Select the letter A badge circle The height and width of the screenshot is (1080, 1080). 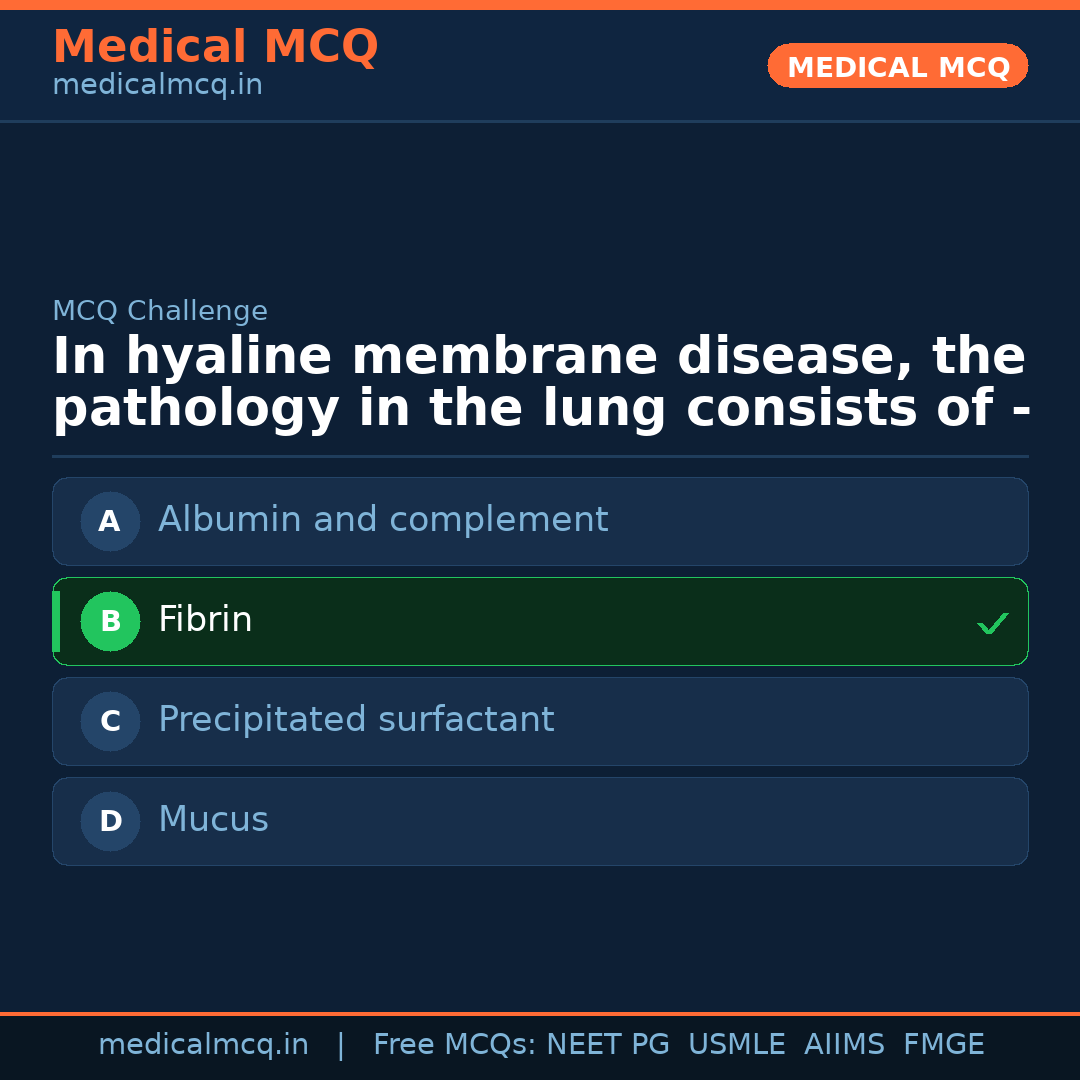(110, 521)
